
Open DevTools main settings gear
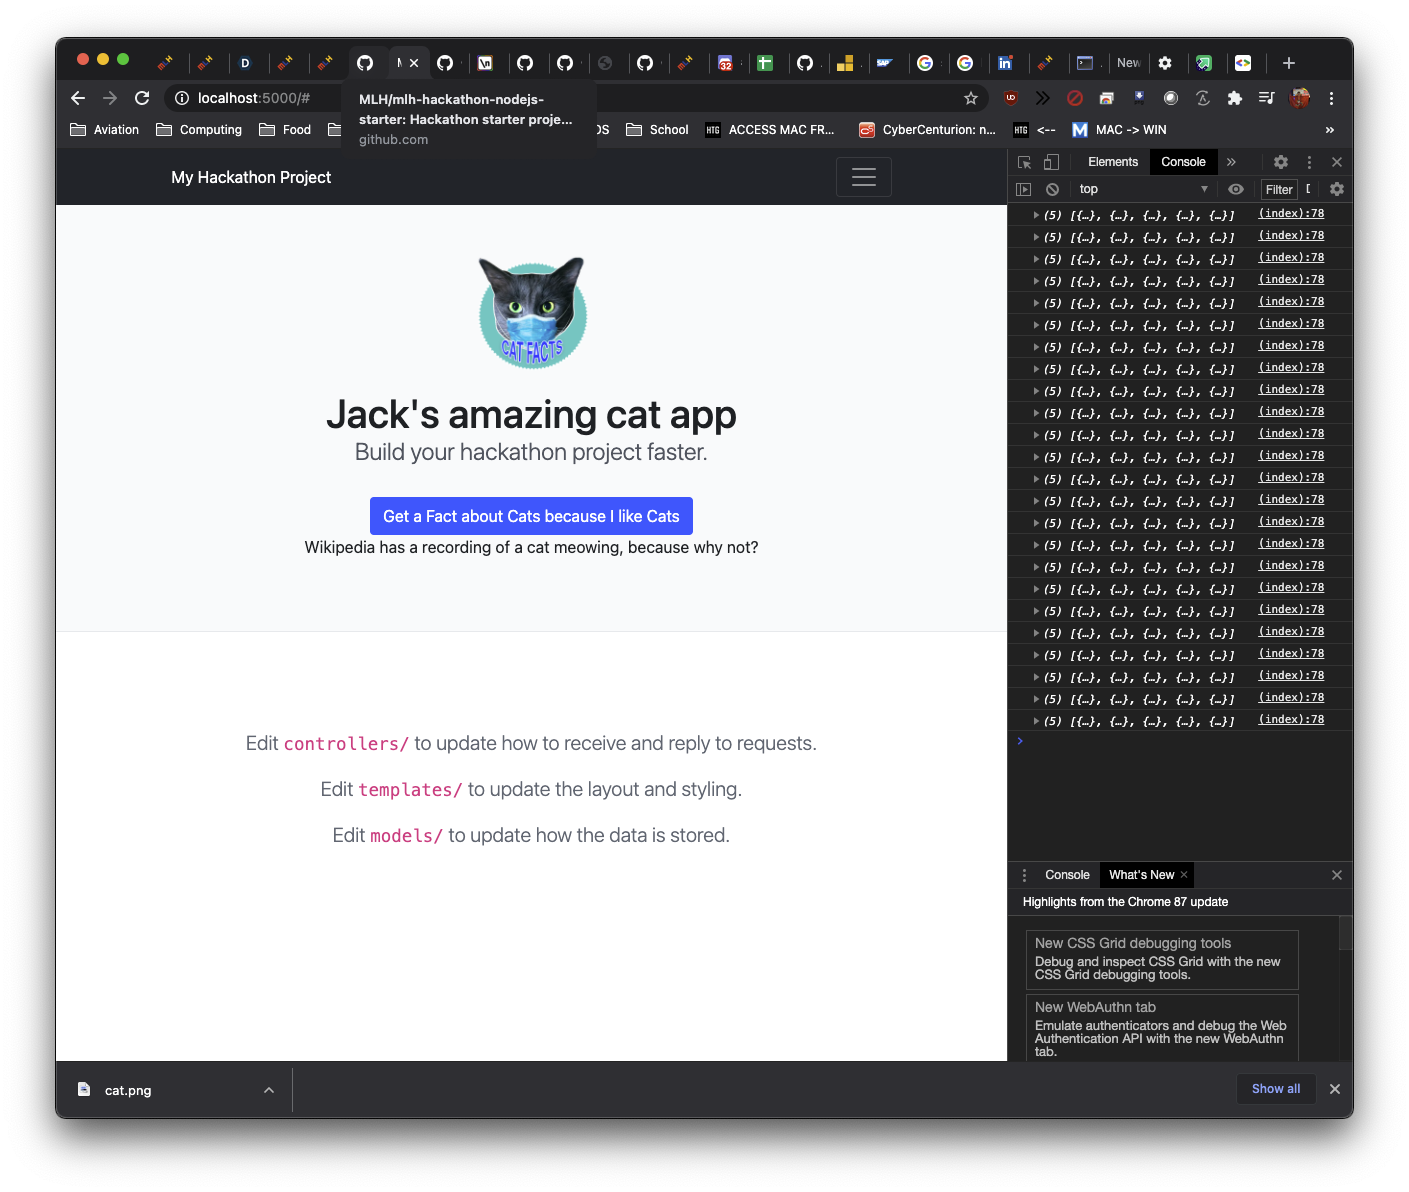point(1281,162)
